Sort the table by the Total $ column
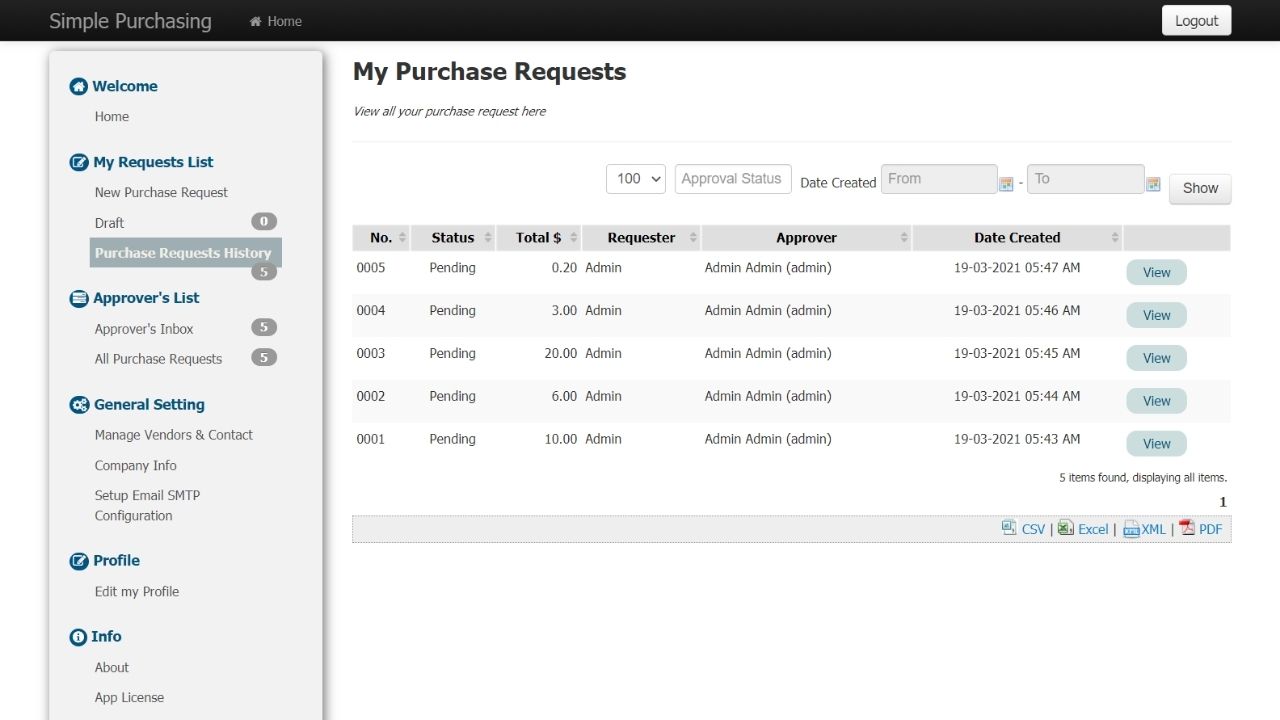Viewport: 1280px width, 720px height. click(x=538, y=238)
